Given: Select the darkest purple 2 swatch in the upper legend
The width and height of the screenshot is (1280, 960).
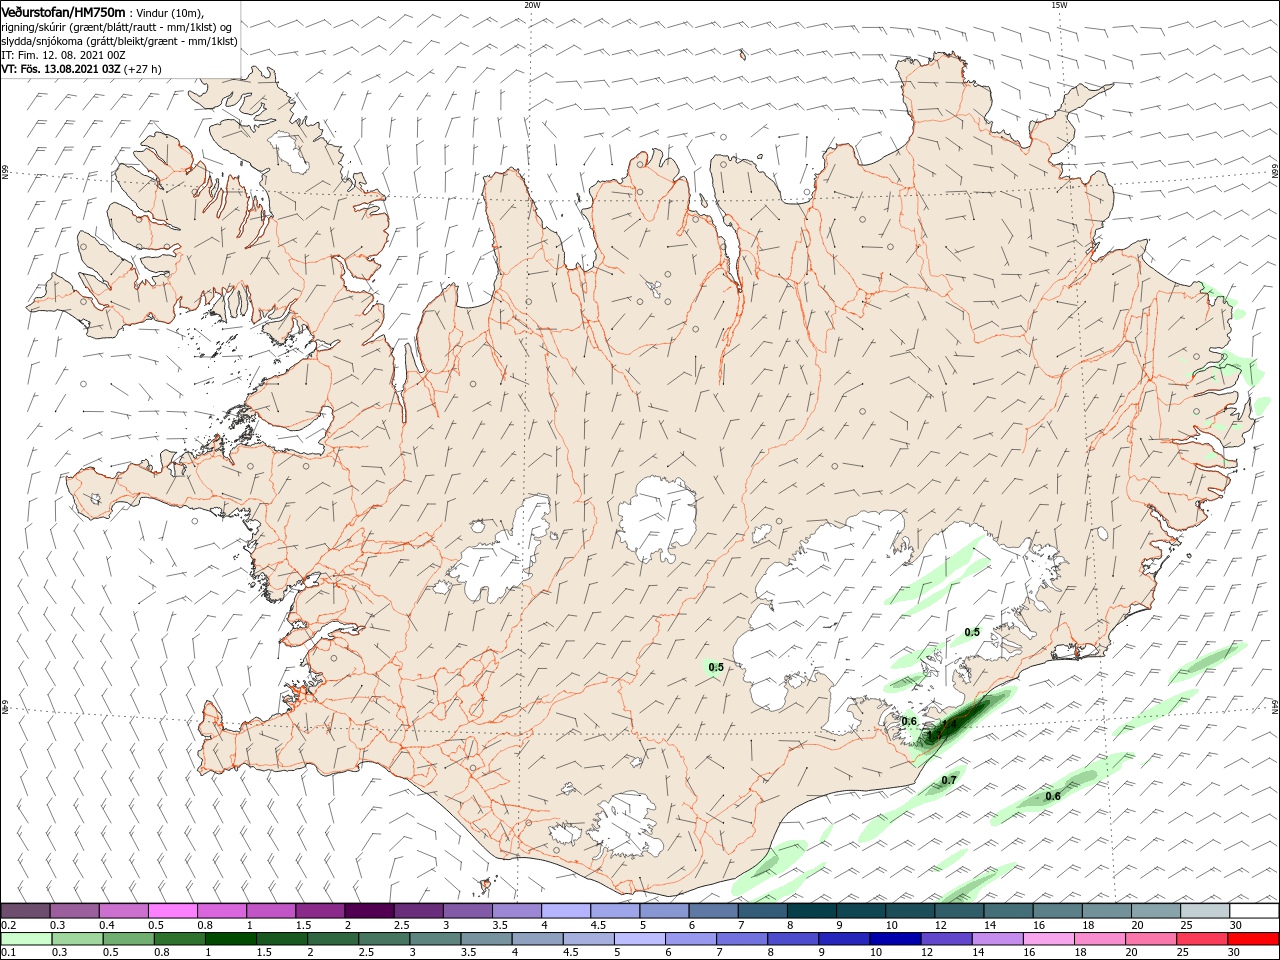Looking at the screenshot, I should tap(369, 911).
